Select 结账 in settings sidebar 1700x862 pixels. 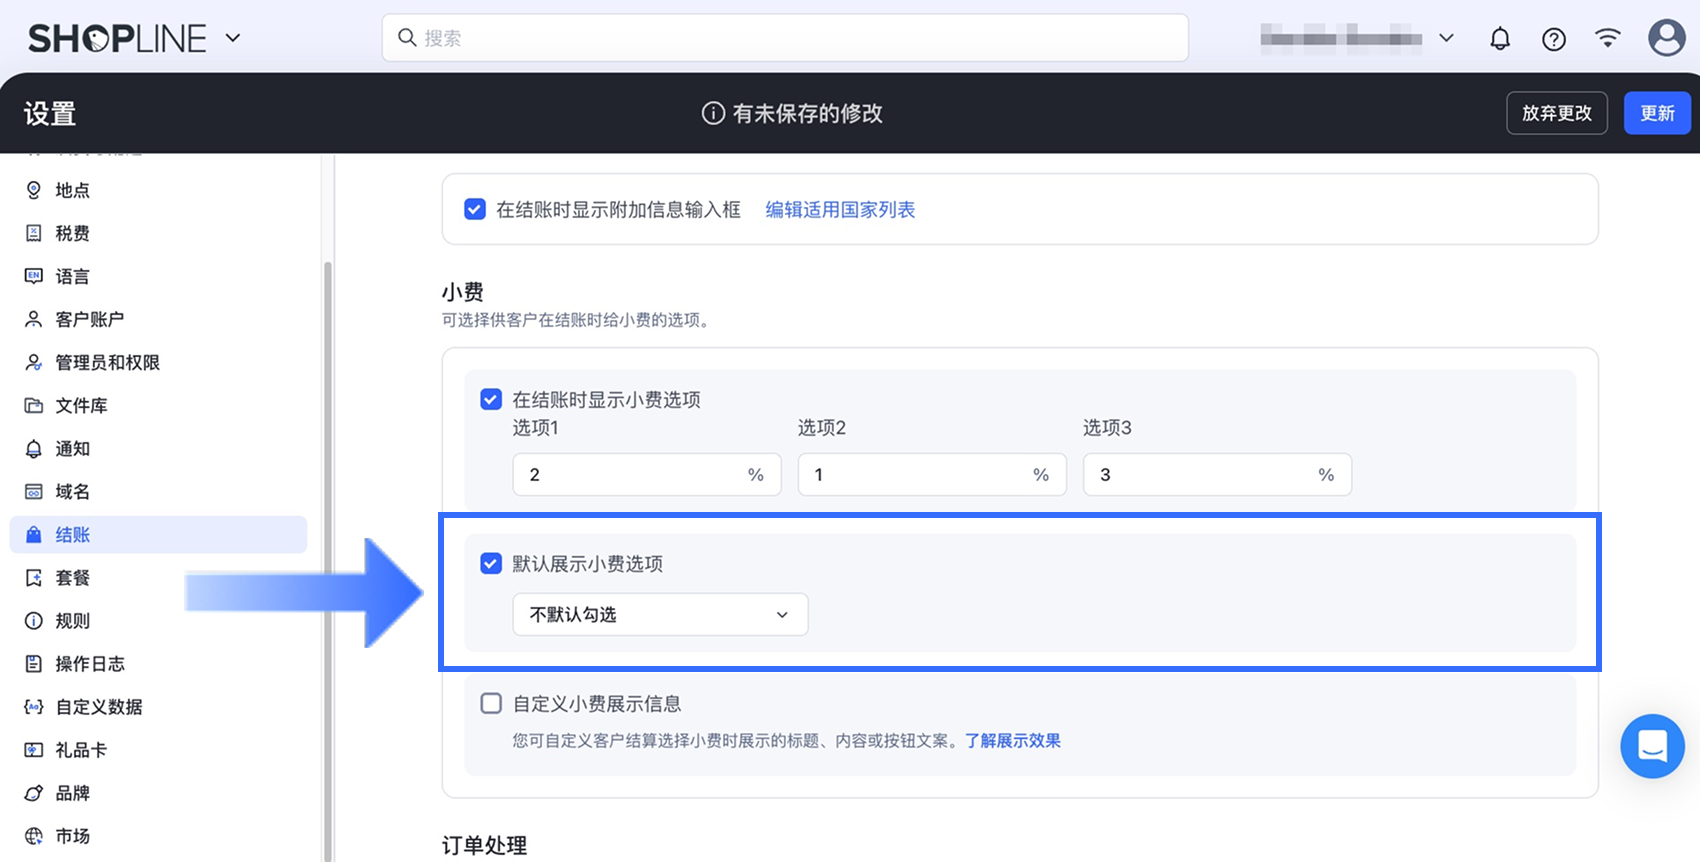158,534
